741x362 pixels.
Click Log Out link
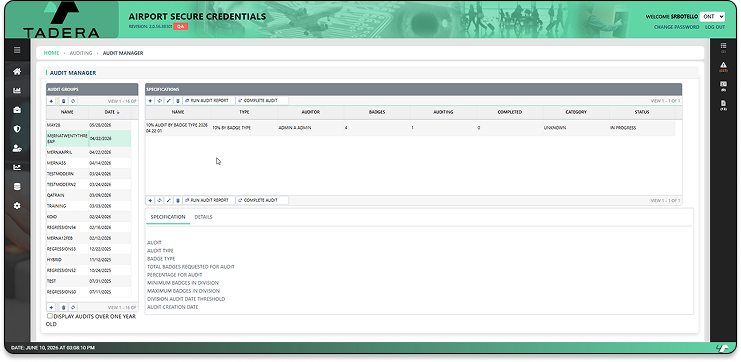coord(715,27)
